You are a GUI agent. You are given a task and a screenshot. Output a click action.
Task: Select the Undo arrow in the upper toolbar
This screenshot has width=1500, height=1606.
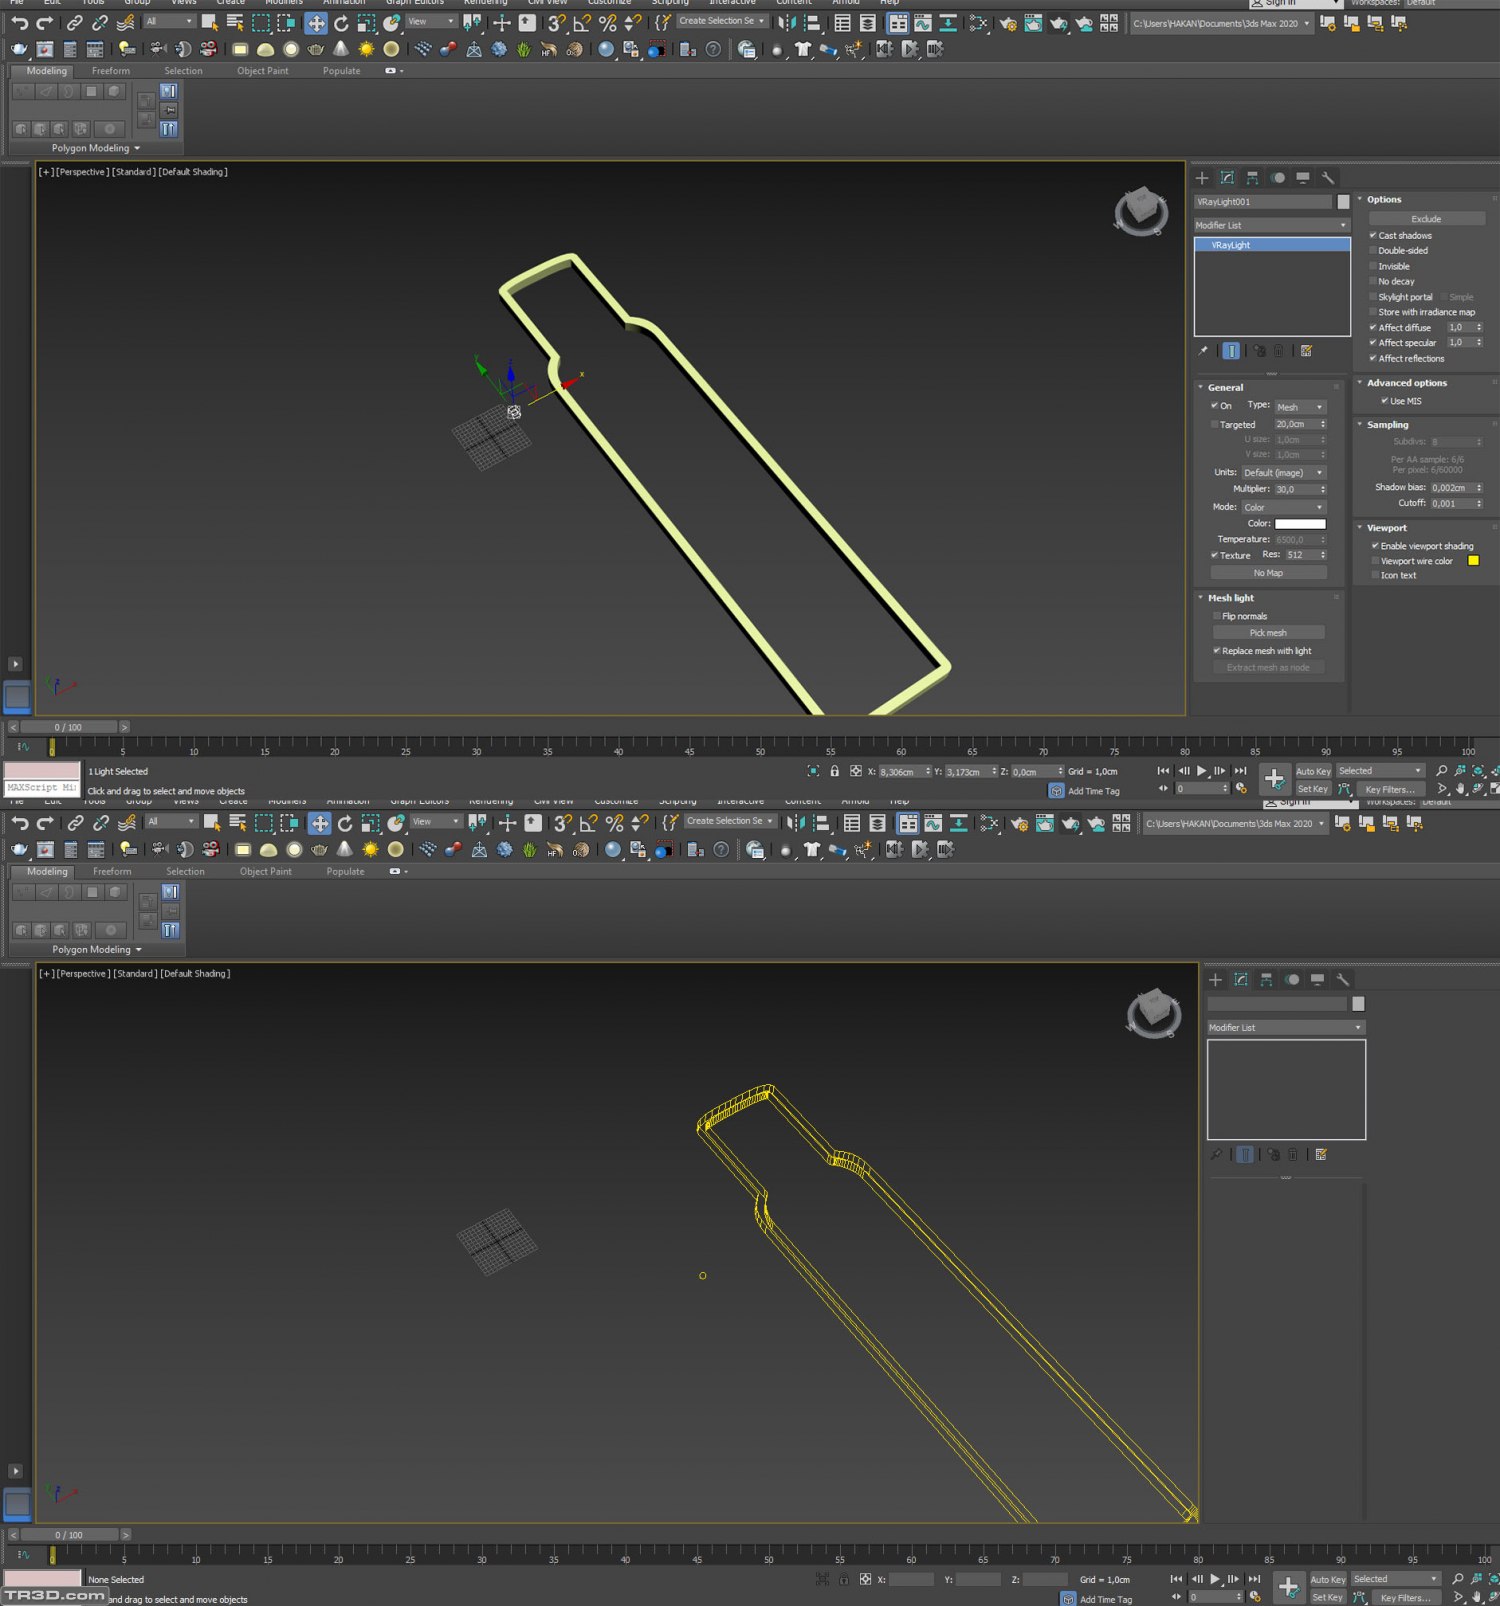tap(19, 23)
